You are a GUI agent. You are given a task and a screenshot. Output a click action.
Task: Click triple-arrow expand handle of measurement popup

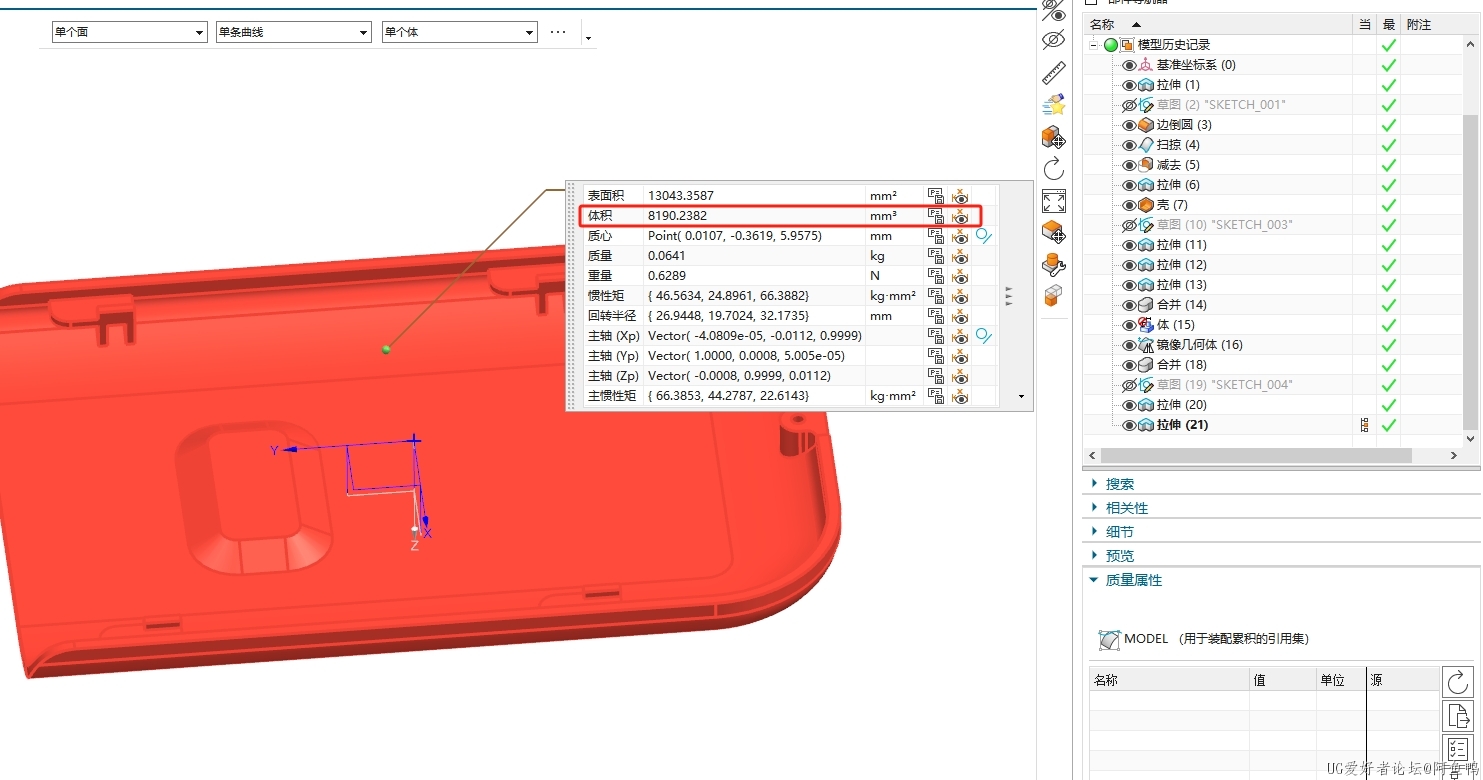click(x=1009, y=296)
